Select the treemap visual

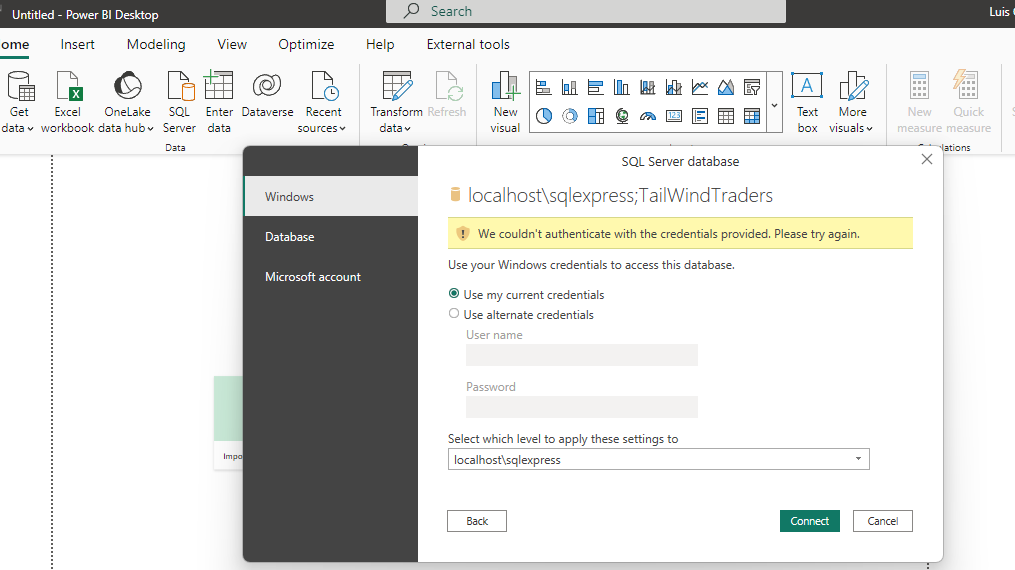[x=596, y=116]
